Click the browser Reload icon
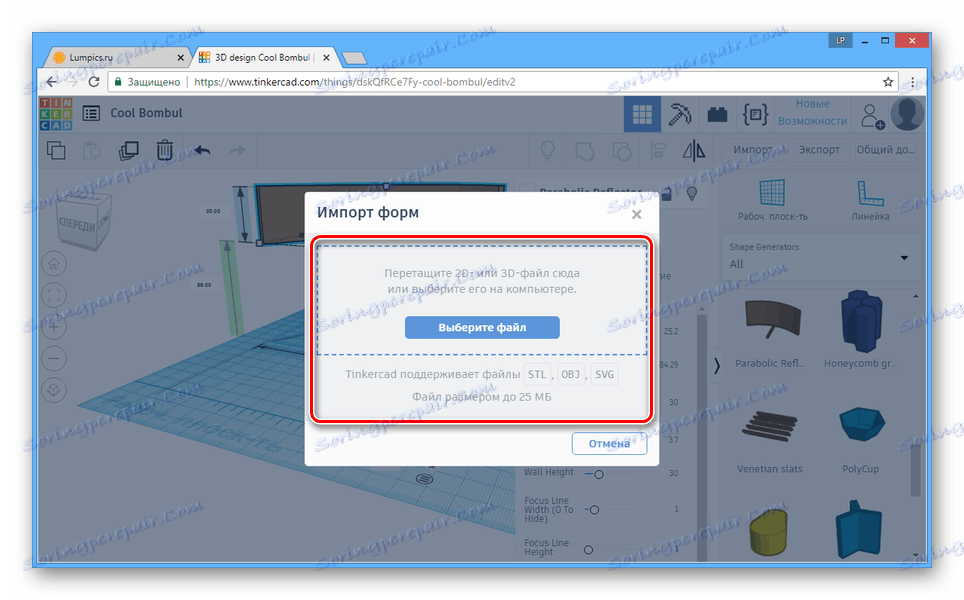This screenshot has width=964, height=600. click(x=93, y=82)
